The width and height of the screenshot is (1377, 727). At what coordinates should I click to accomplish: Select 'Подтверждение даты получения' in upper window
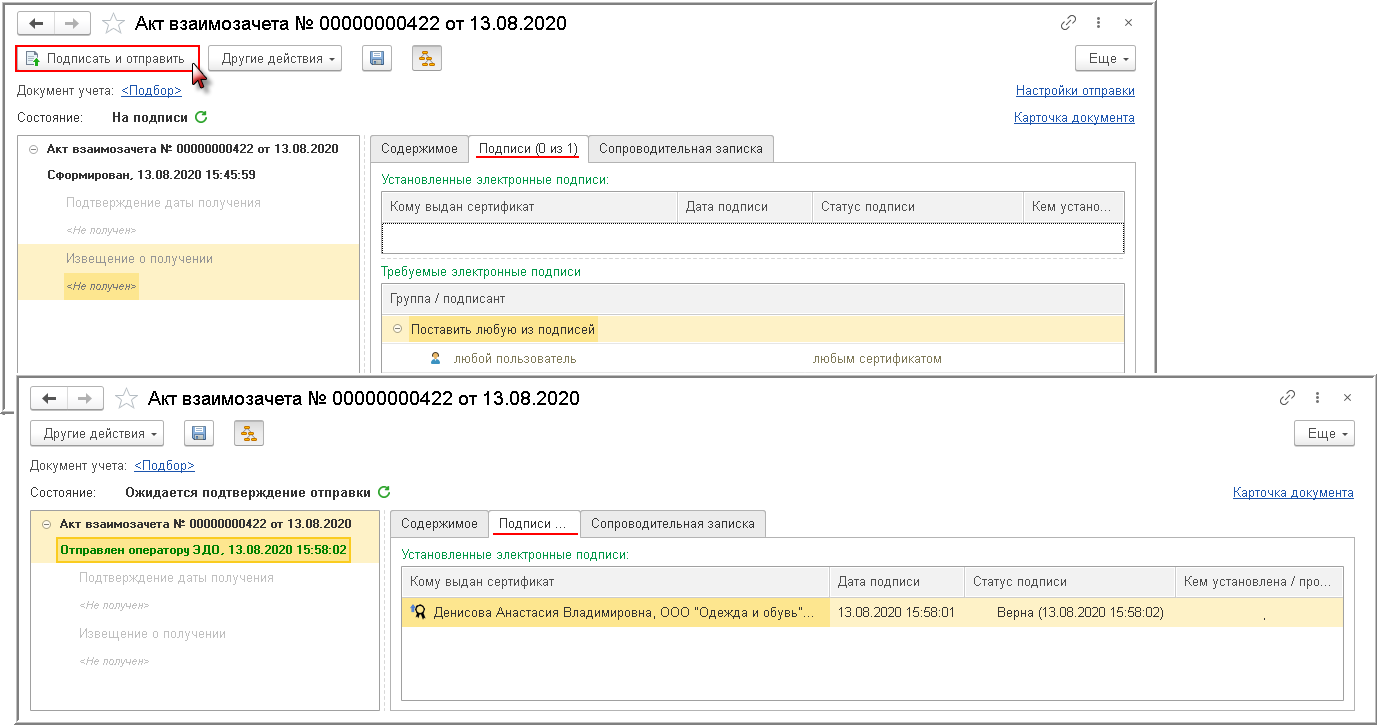tap(163, 203)
